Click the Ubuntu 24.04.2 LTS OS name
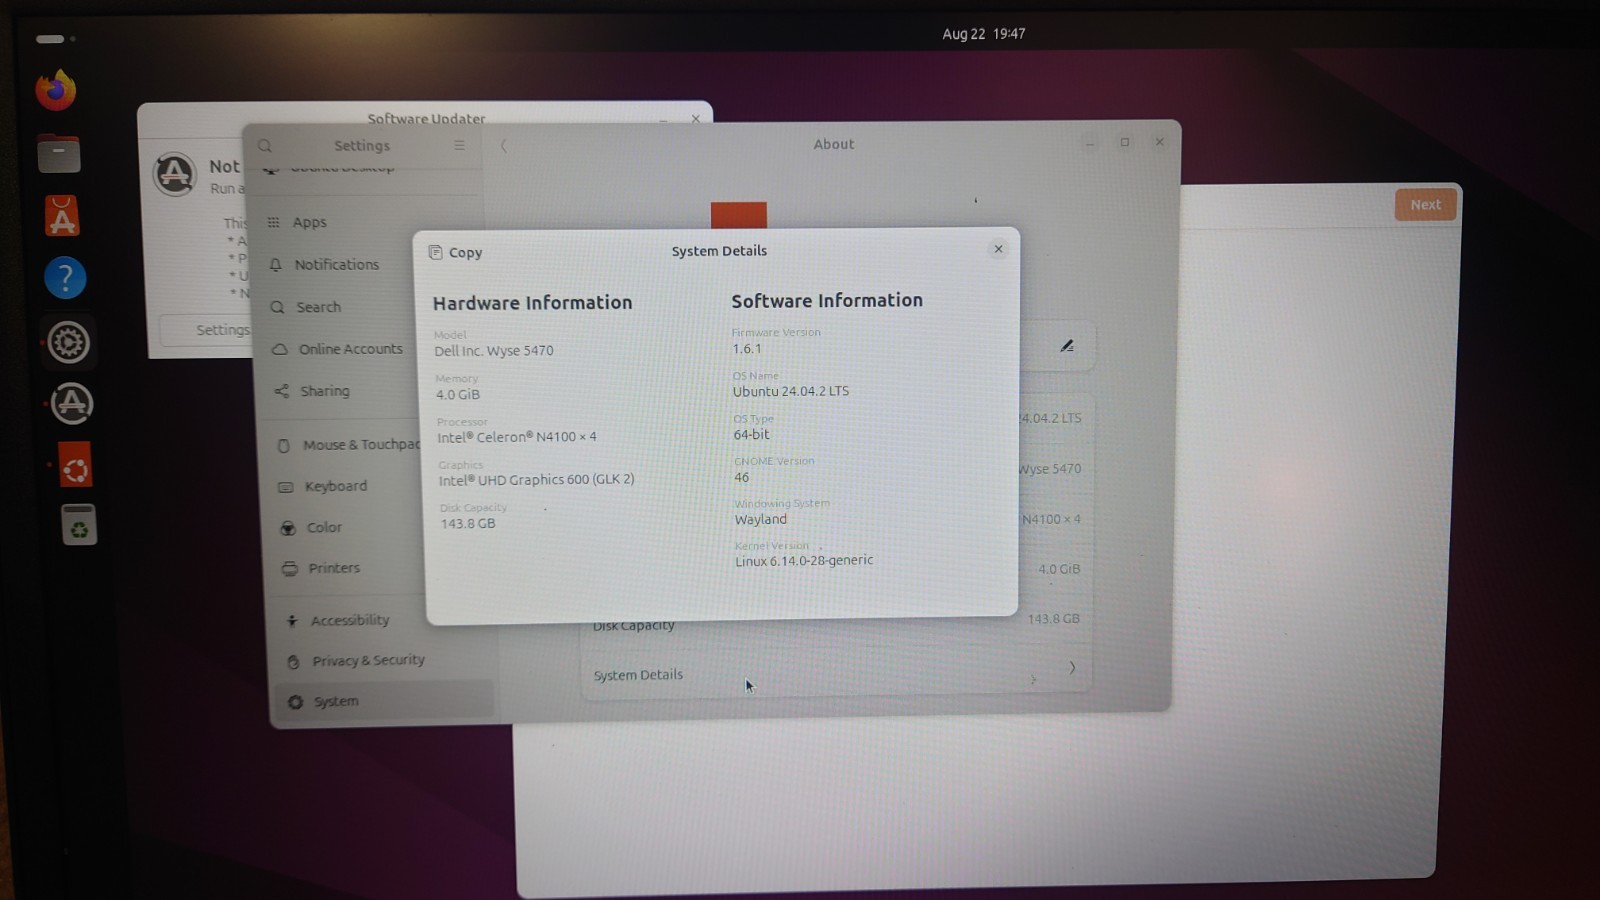This screenshot has height=900, width=1600. [x=791, y=391]
